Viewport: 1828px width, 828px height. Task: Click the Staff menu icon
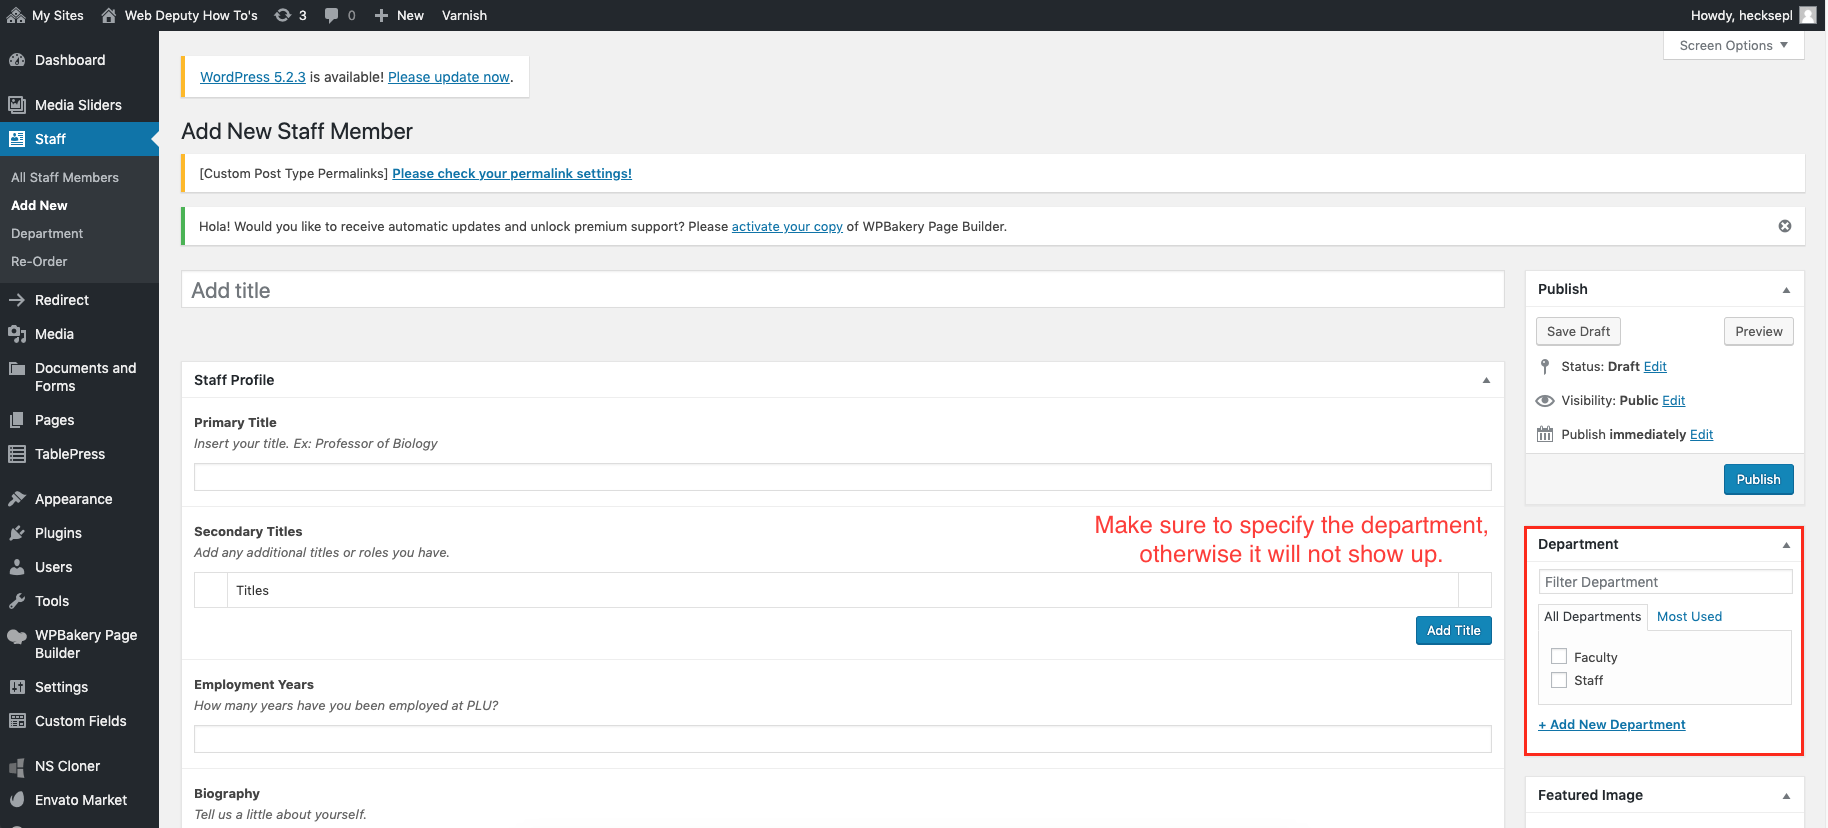click(17, 139)
